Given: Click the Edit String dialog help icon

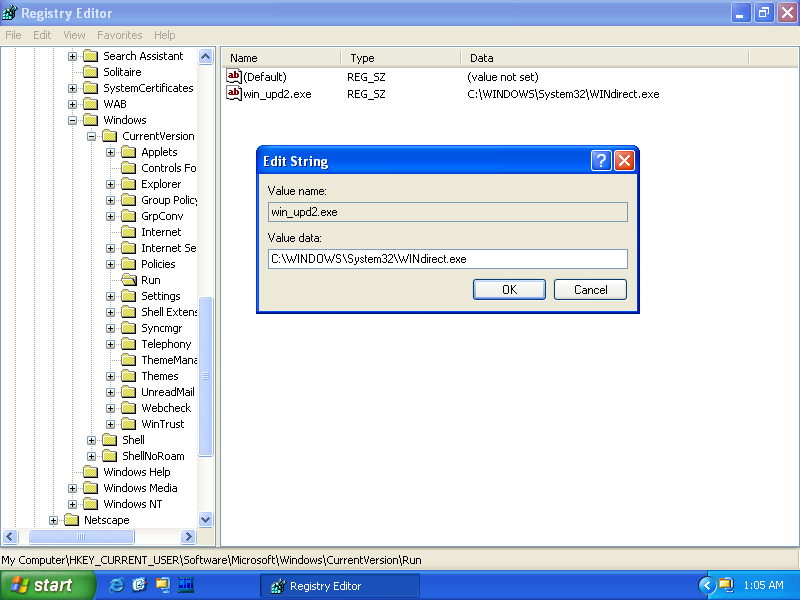Looking at the screenshot, I should pos(601,161).
